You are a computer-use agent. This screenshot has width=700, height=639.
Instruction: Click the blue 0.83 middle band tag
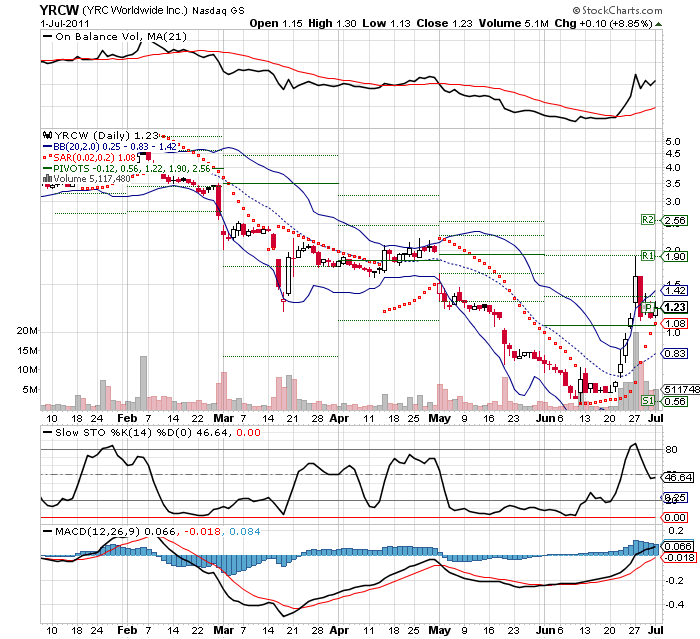click(675, 354)
